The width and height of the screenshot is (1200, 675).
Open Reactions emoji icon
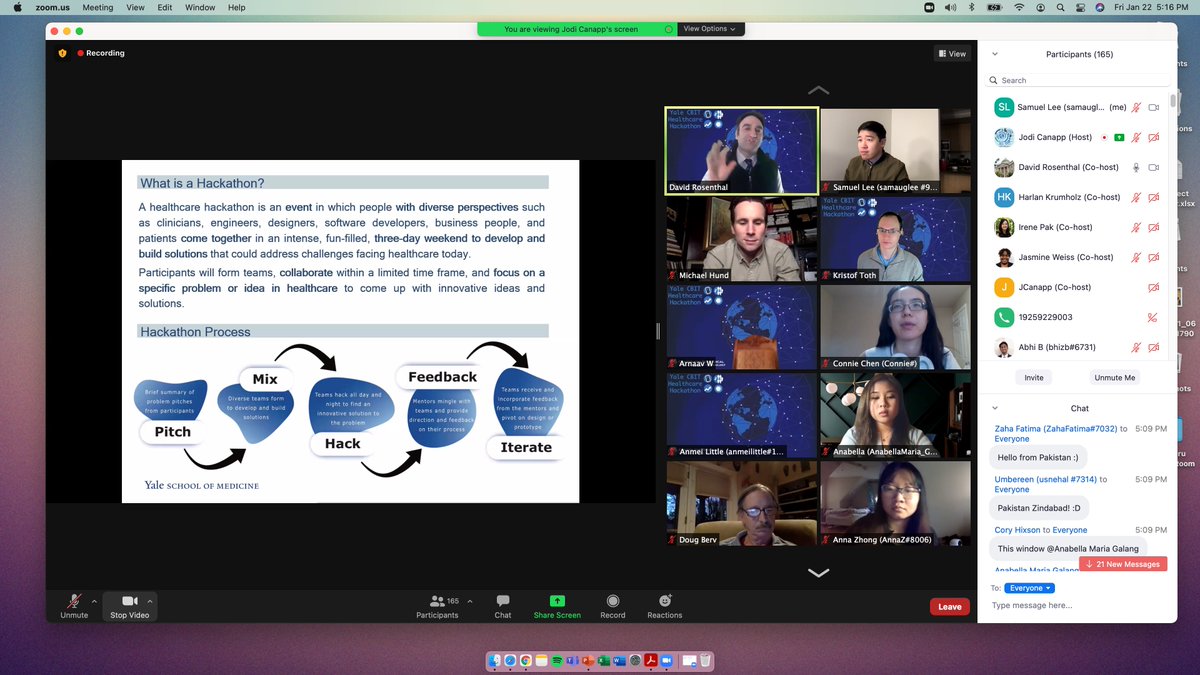click(665, 600)
